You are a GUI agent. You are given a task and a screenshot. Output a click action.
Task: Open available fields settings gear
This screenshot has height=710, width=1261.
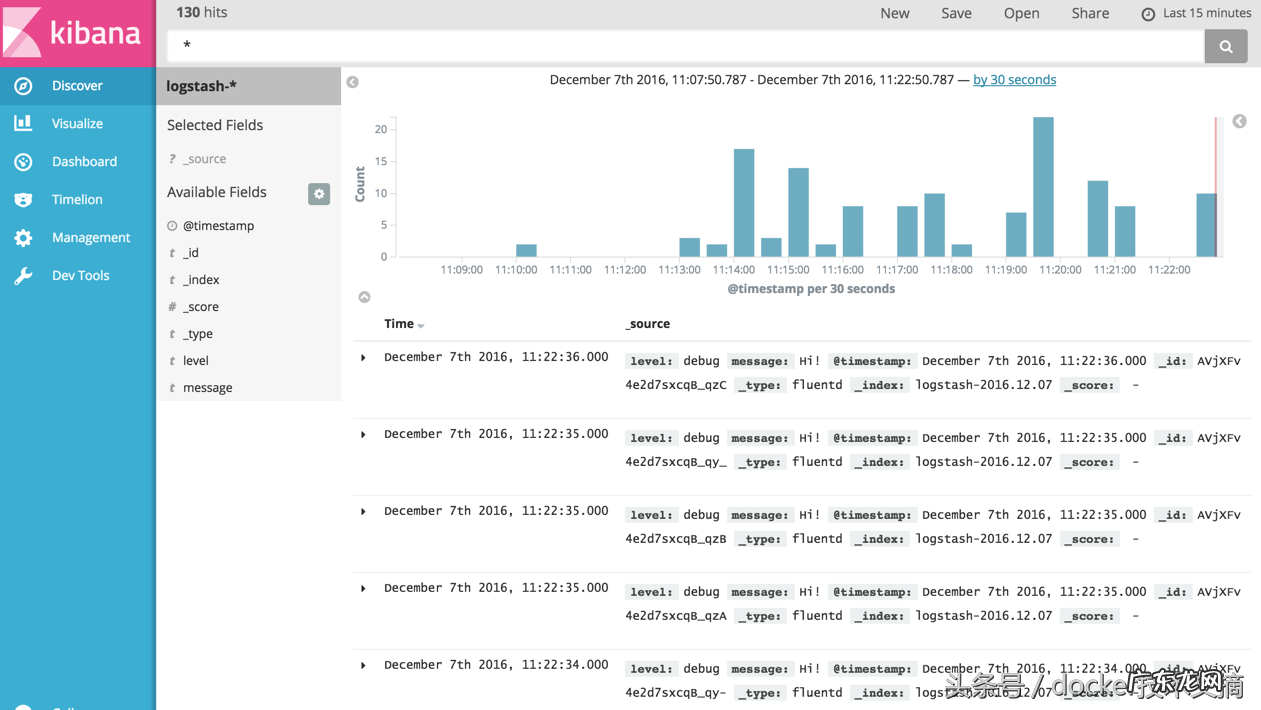pos(319,194)
